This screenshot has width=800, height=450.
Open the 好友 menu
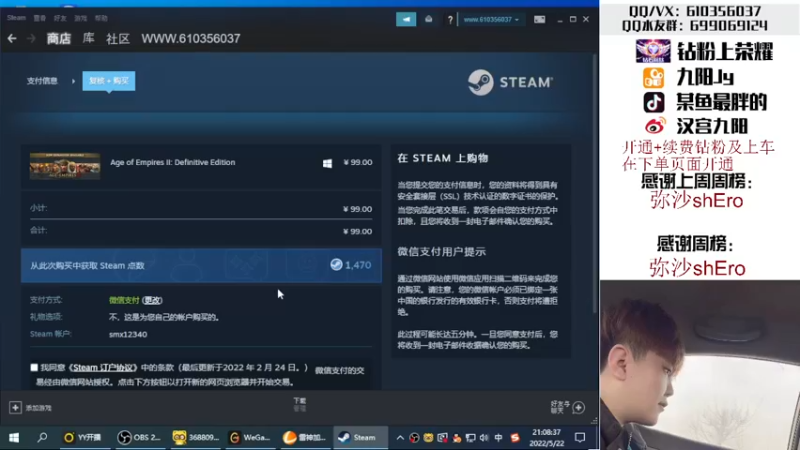click(60, 18)
